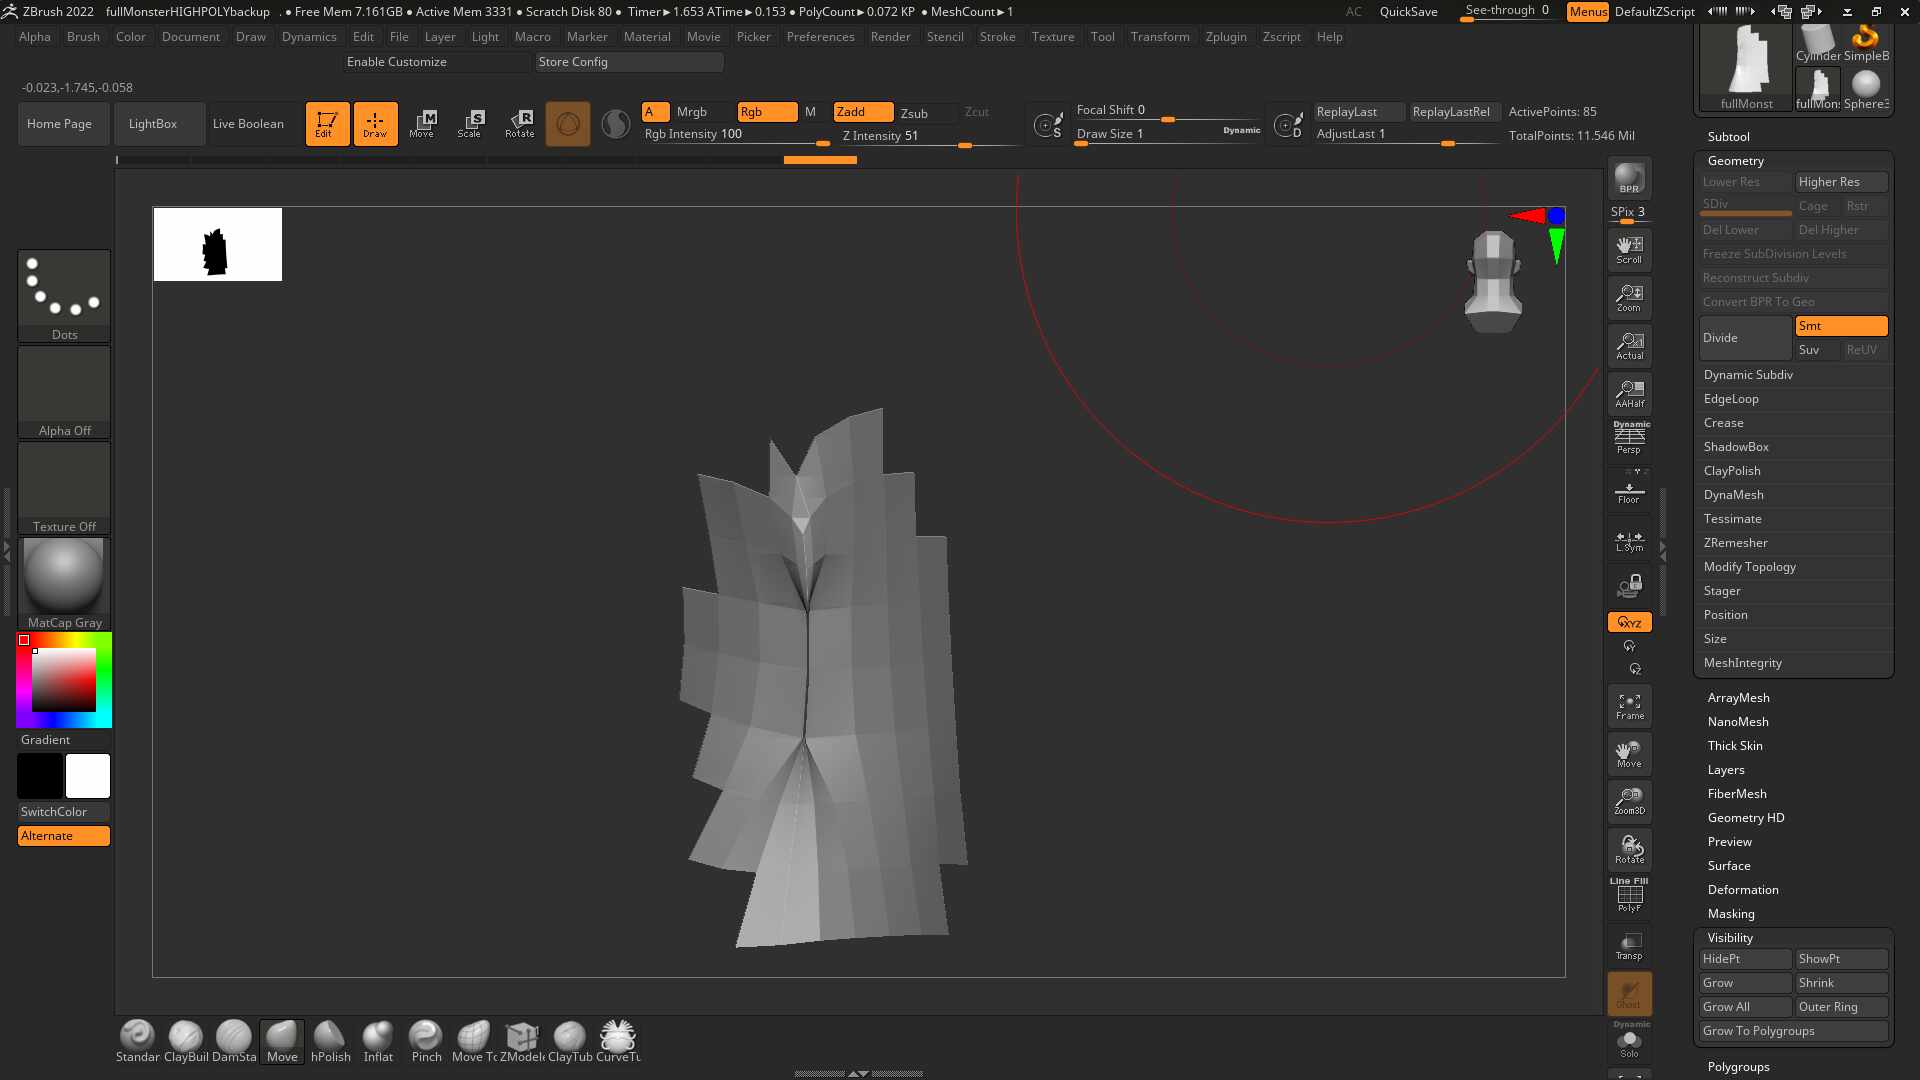Select the Move brush at the bottom

281,1041
